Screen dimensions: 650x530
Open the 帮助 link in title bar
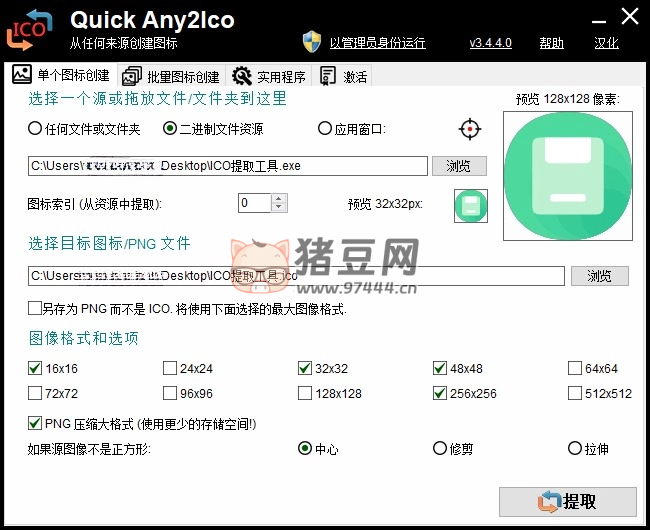point(551,43)
